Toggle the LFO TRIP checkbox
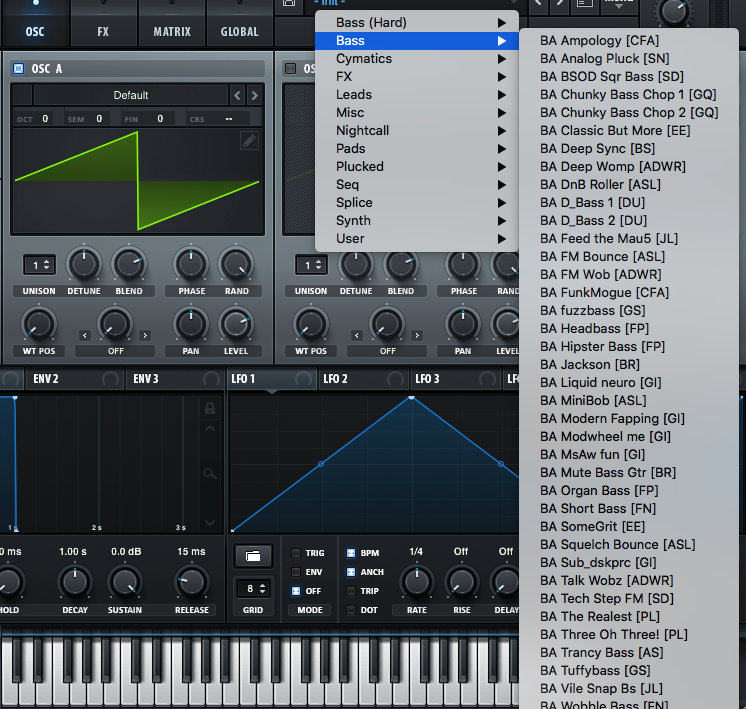Screen dimensions: 746x709 click(351, 591)
